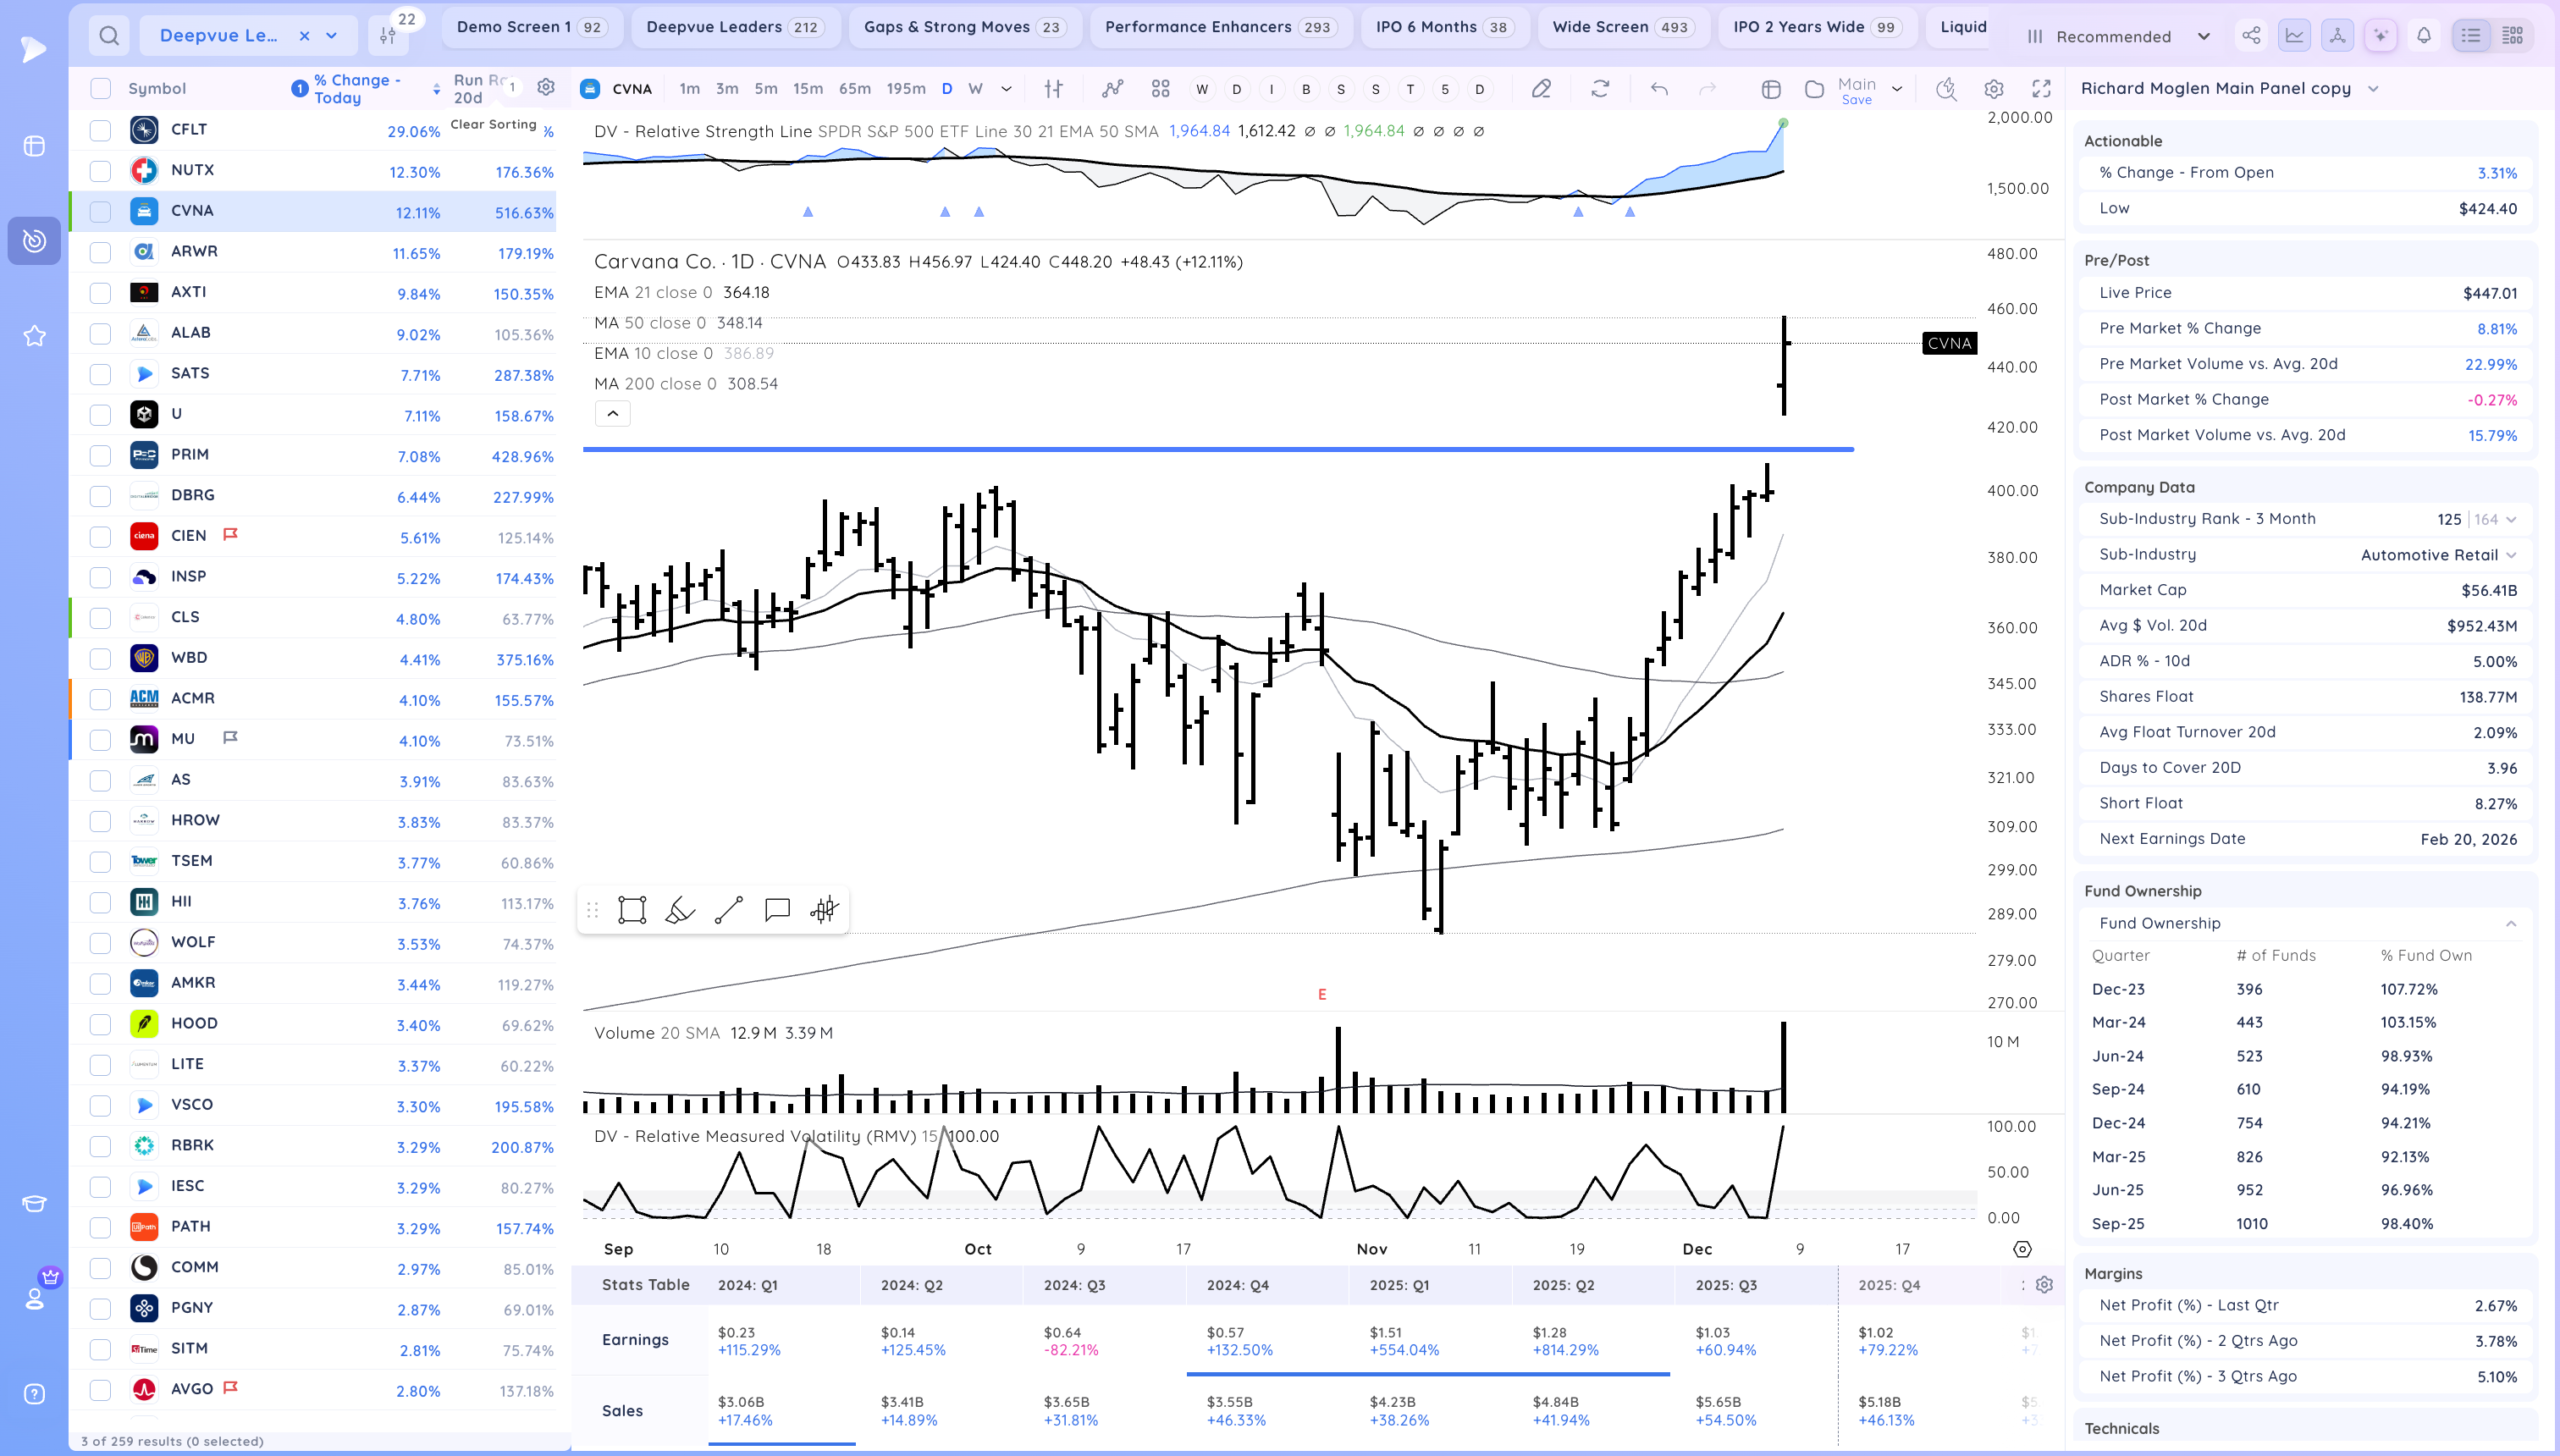Image resolution: width=2560 pixels, height=1456 pixels.
Task: Click the search magnifier icon
Action: pos(109,36)
